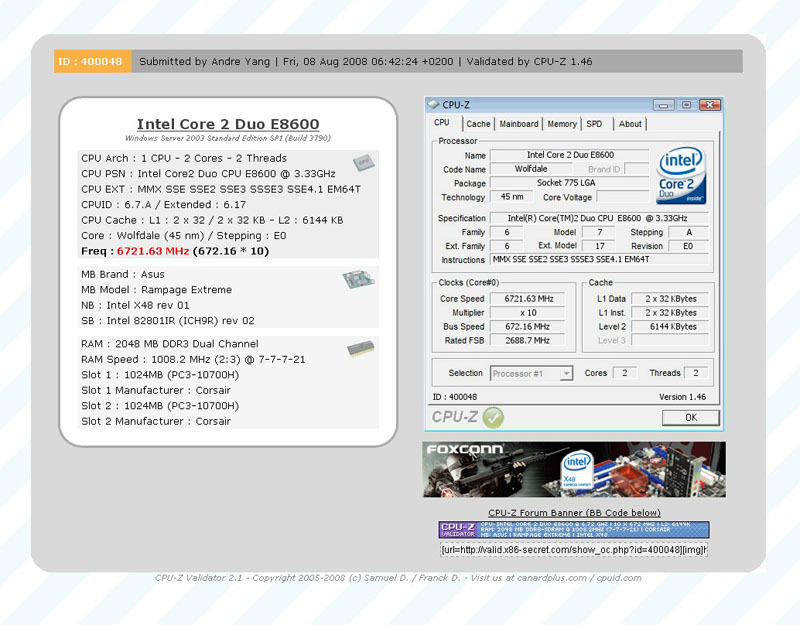
Task: Click the CPU-Z Validator forum banner image
Action: point(573,530)
